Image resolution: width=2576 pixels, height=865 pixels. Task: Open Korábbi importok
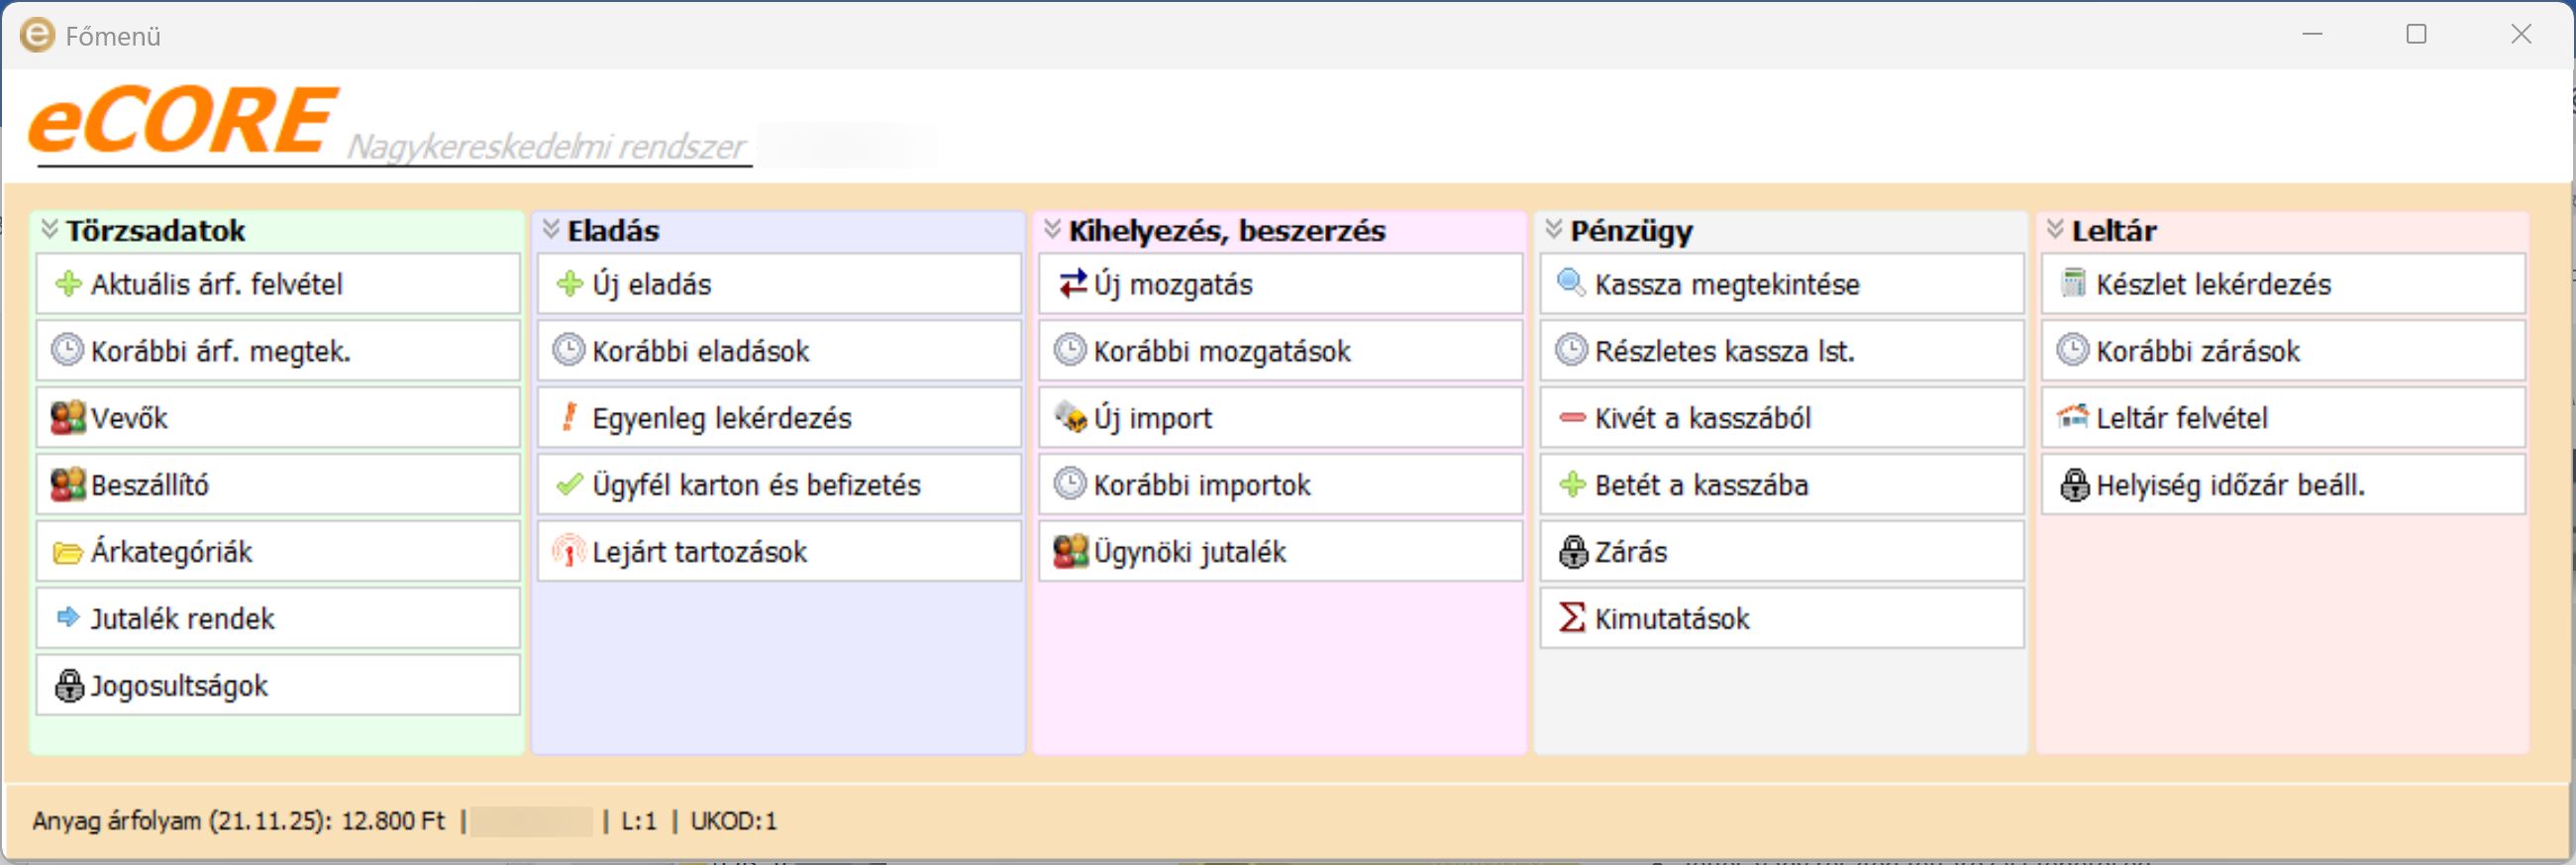[x=1281, y=485]
